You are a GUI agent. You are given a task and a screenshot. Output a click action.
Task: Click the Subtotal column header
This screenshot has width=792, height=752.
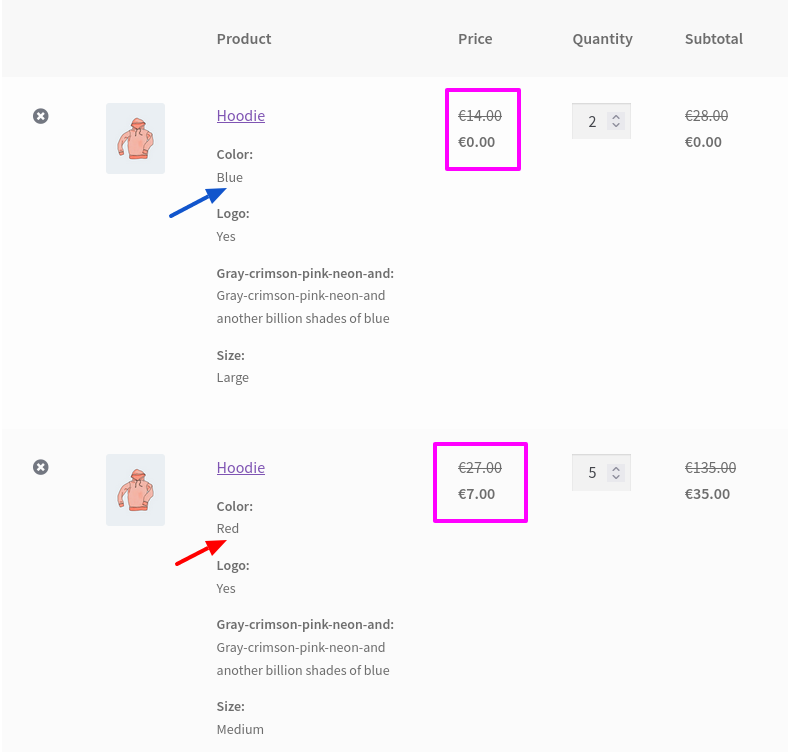coord(714,39)
